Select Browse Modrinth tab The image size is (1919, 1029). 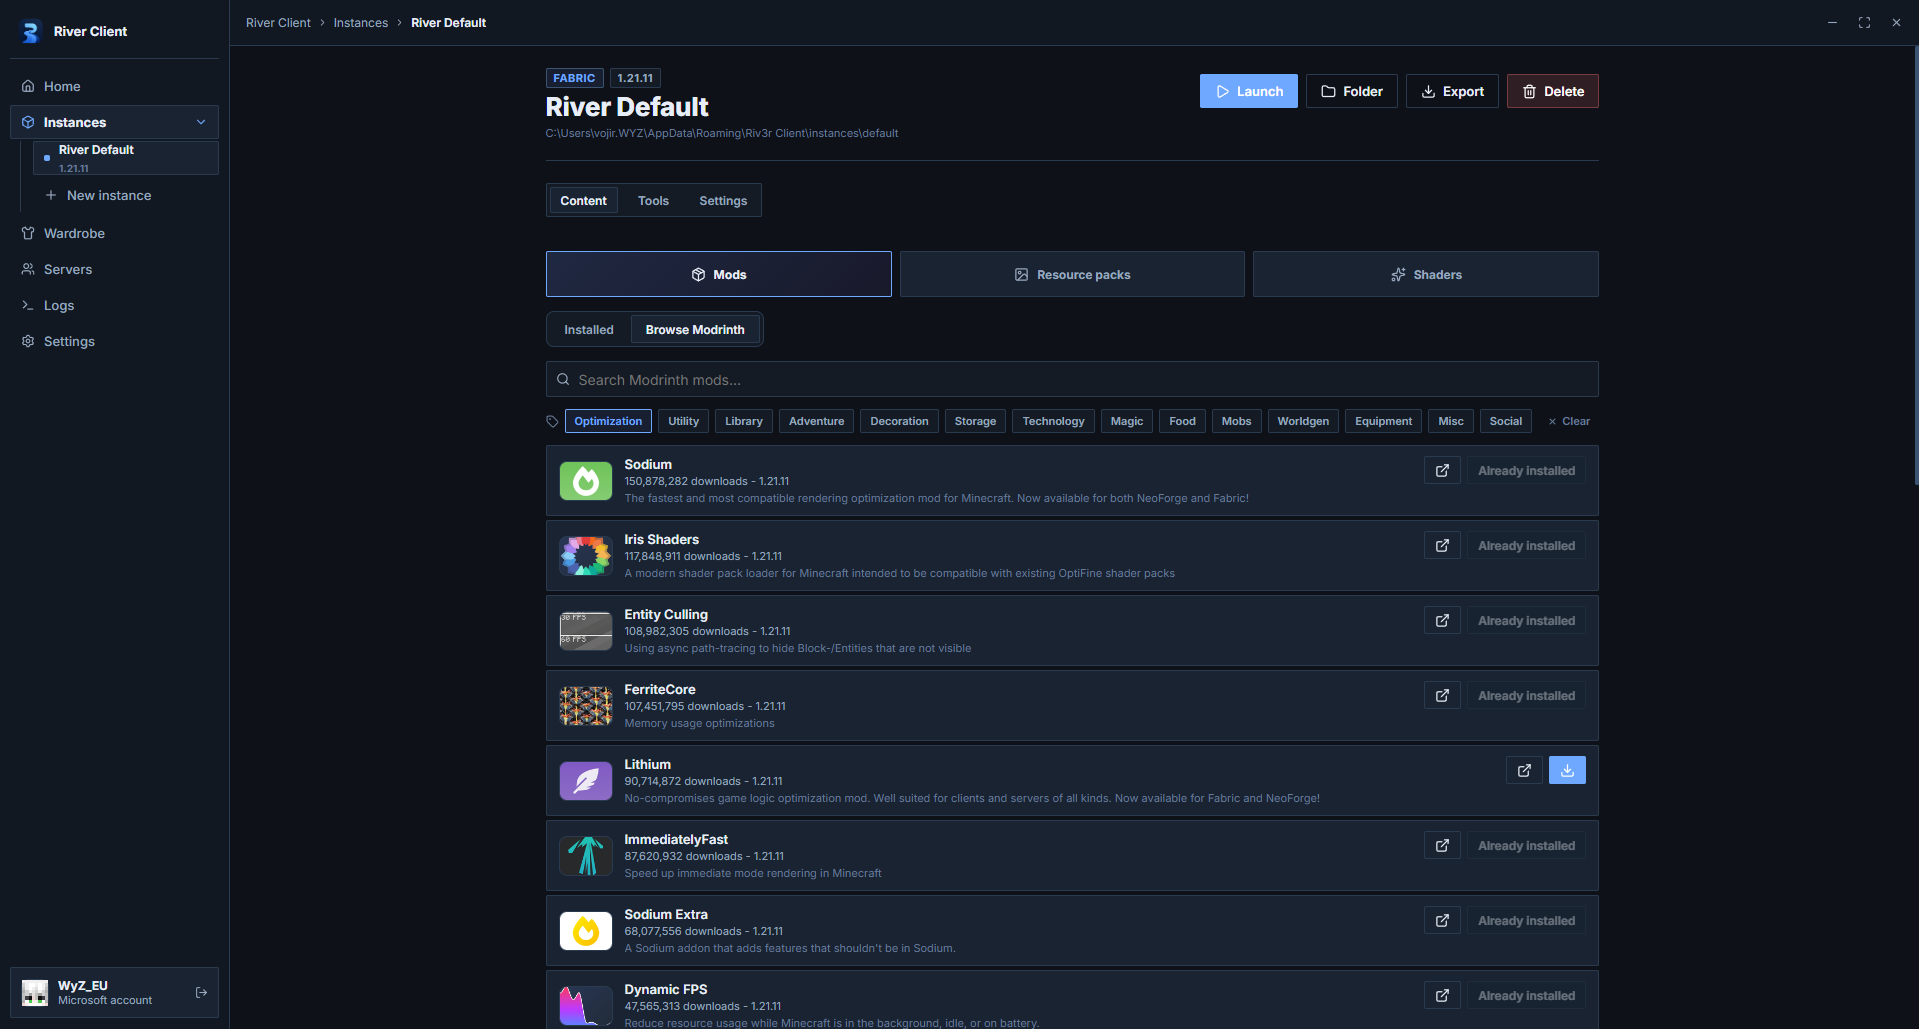695,329
